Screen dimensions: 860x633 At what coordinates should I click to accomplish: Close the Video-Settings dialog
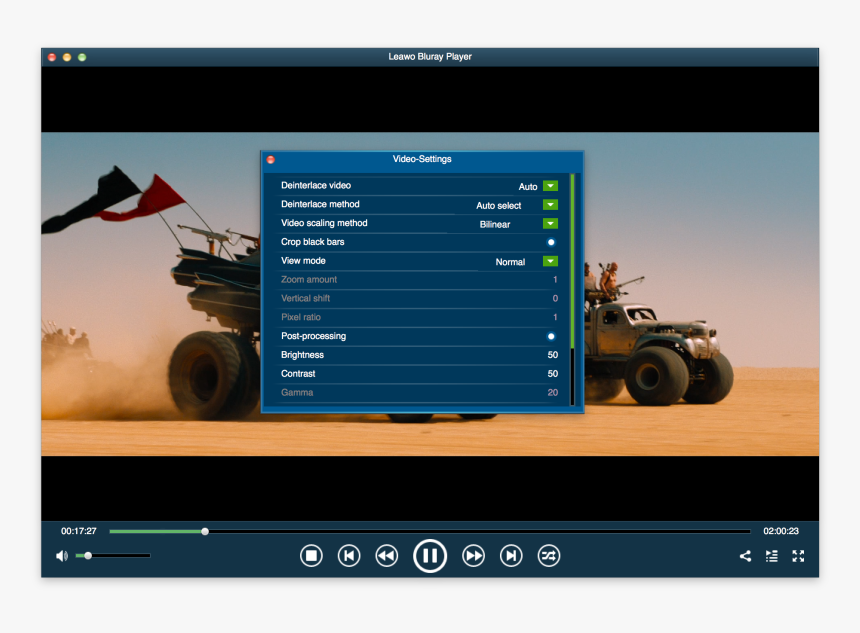[271, 160]
